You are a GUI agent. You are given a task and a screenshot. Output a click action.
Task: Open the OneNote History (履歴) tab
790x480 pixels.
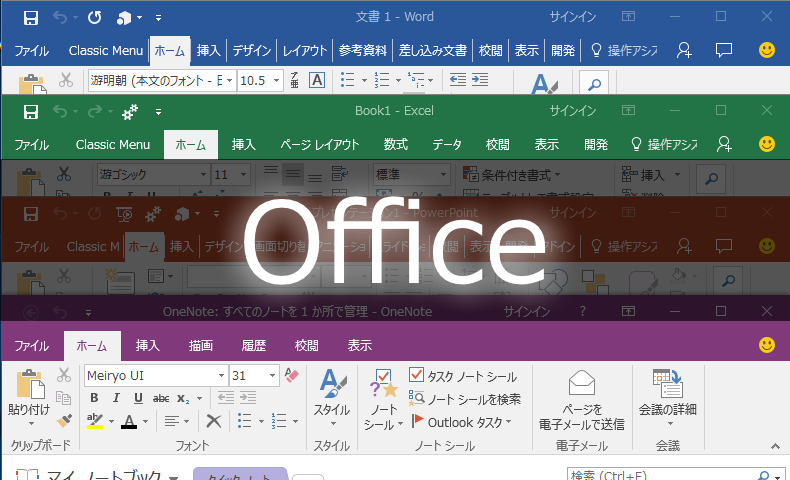pos(253,346)
